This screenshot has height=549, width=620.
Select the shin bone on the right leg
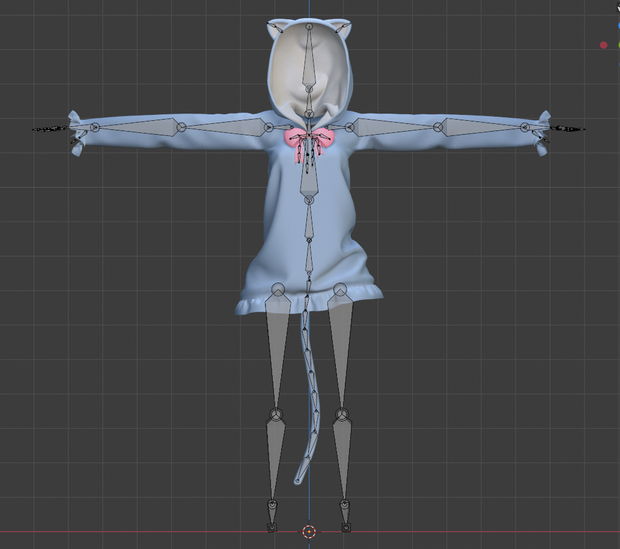(x=342, y=459)
